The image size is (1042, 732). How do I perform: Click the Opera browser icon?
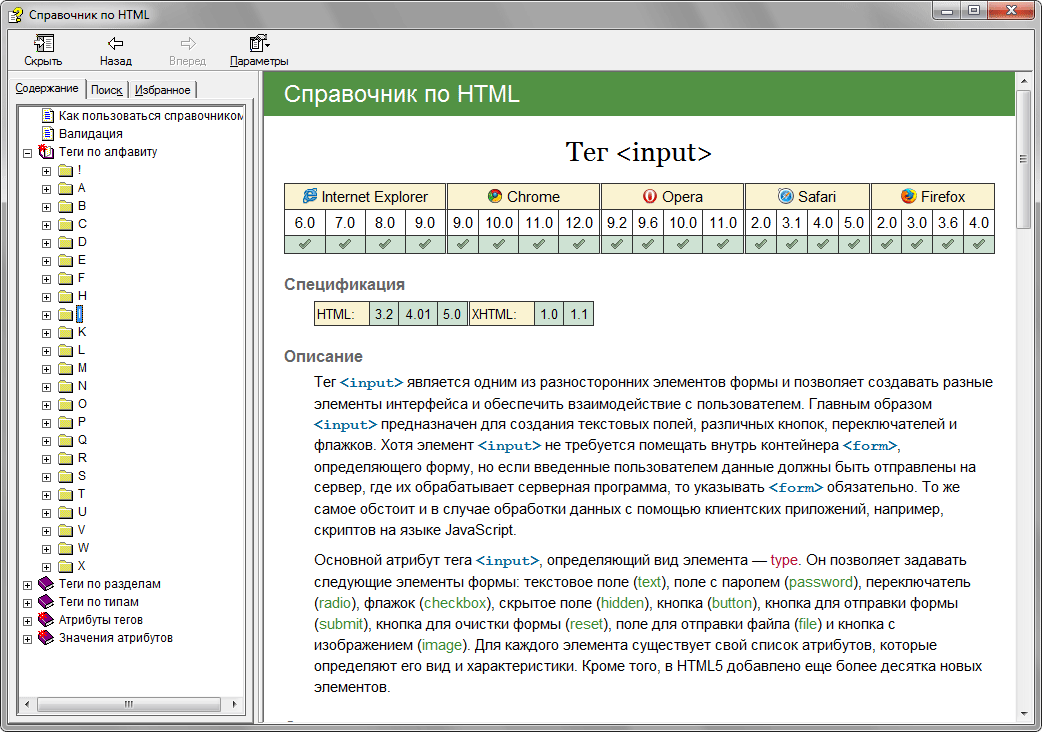coord(650,196)
